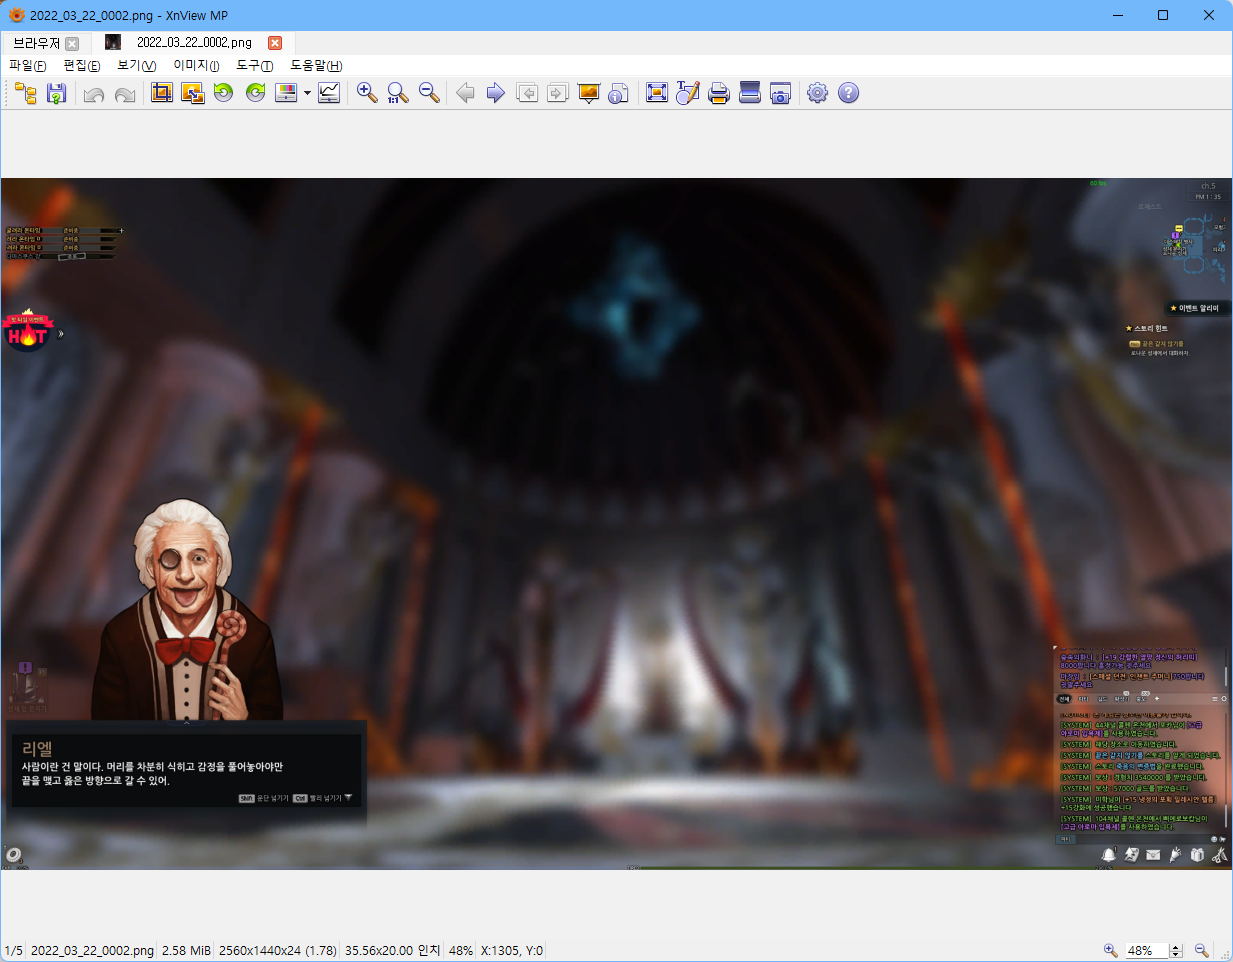Open Settings gear icon

tap(818, 93)
